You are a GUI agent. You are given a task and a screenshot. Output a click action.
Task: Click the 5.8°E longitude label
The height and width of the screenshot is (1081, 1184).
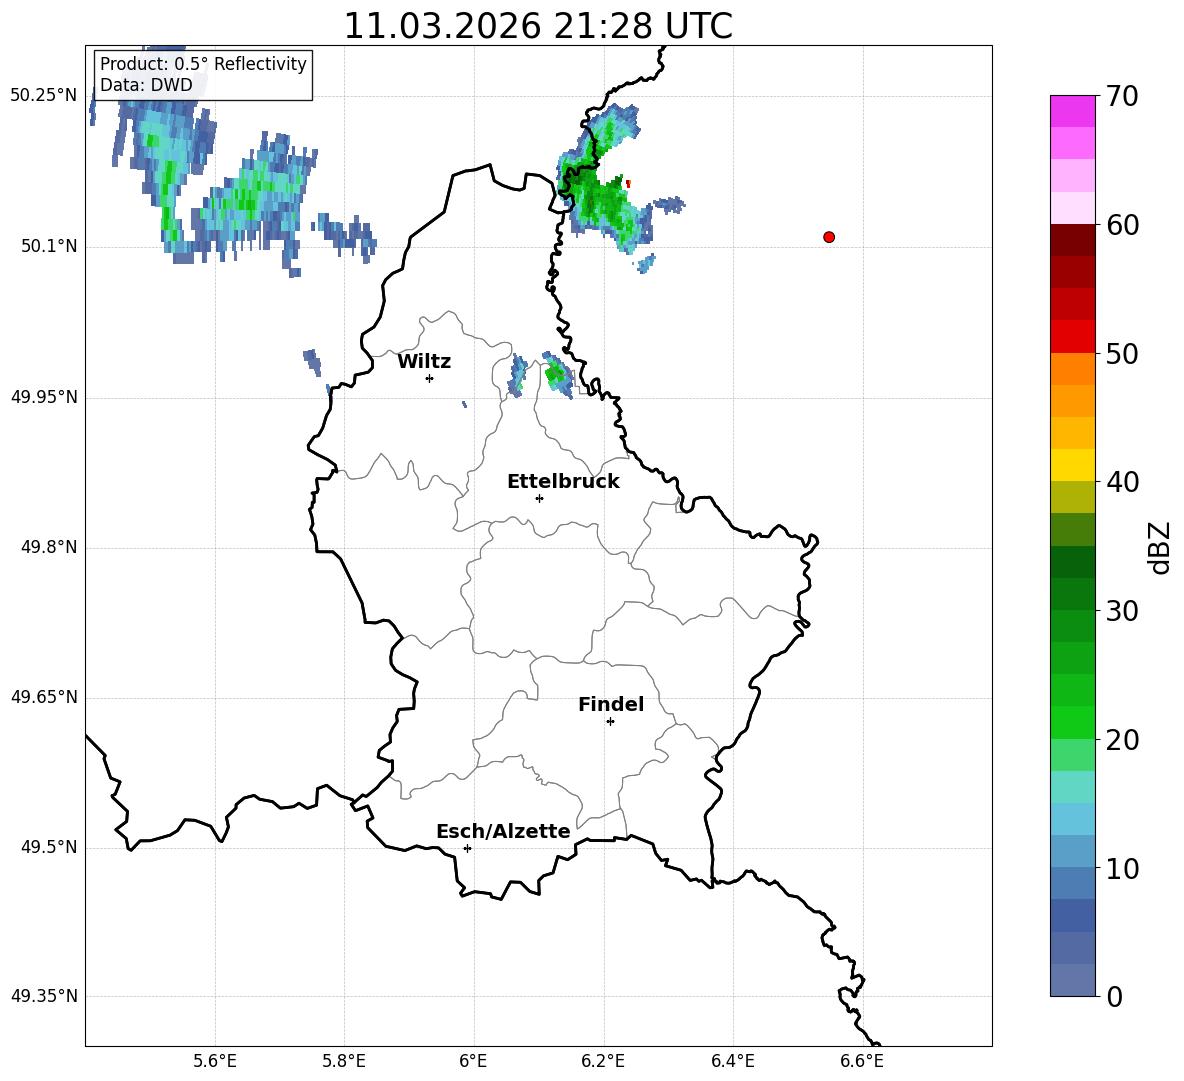[344, 1061]
